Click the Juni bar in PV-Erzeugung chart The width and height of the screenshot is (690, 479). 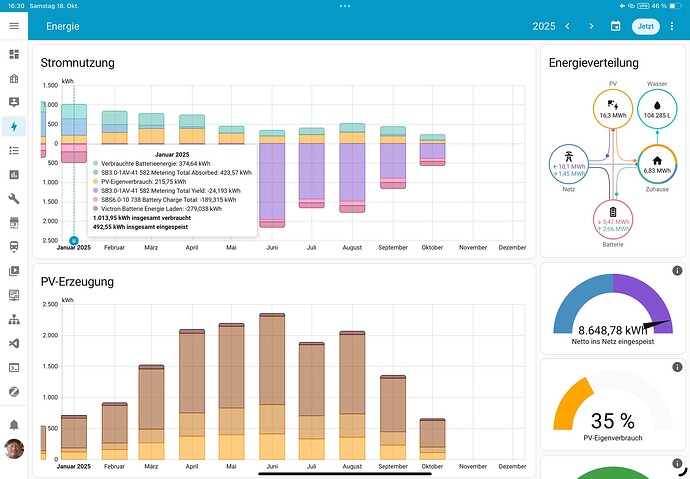pyautogui.click(x=272, y=387)
